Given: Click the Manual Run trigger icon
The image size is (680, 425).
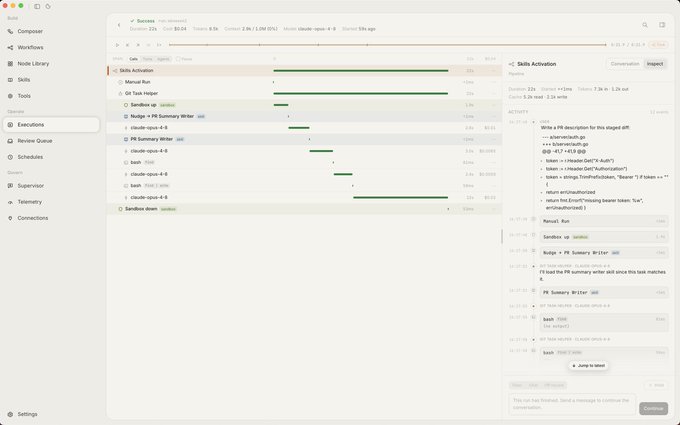Looking at the screenshot, I should [x=121, y=82].
